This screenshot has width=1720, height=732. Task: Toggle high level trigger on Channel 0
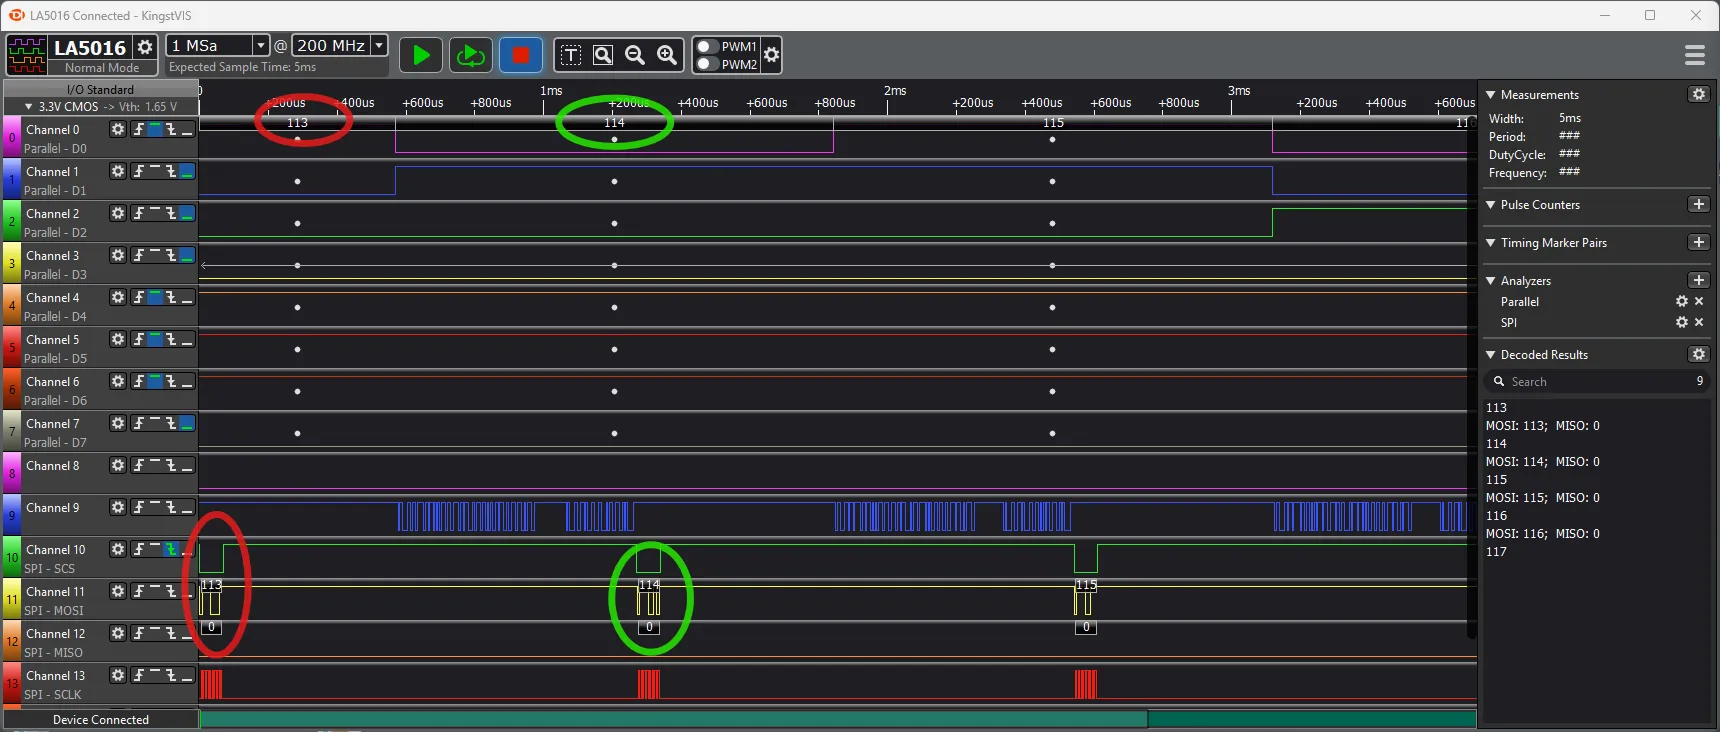point(155,129)
